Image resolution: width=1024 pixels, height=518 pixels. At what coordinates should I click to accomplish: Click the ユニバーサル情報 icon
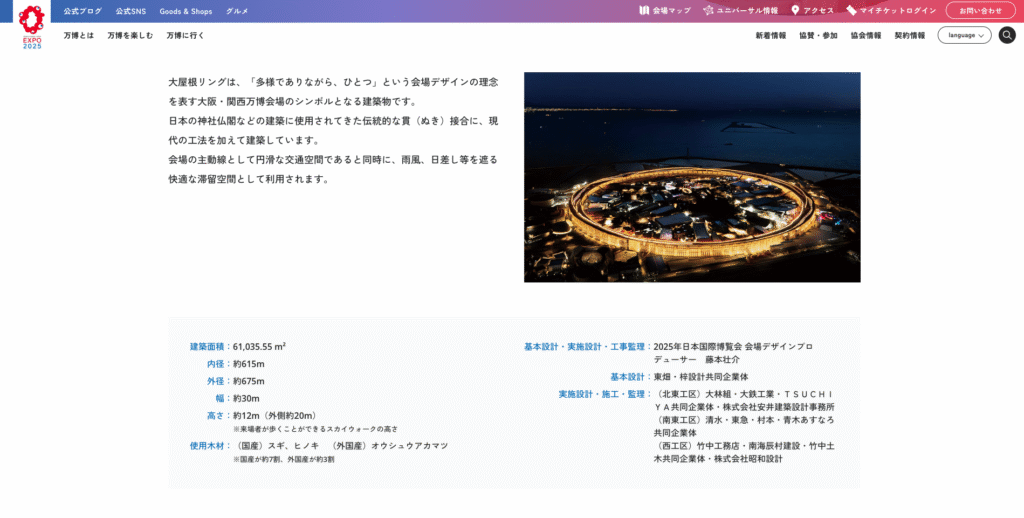click(709, 11)
